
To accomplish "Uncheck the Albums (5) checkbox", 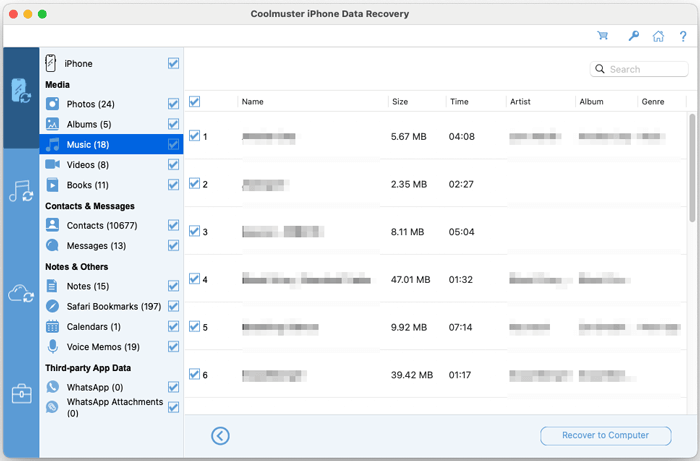I will coord(173,124).
